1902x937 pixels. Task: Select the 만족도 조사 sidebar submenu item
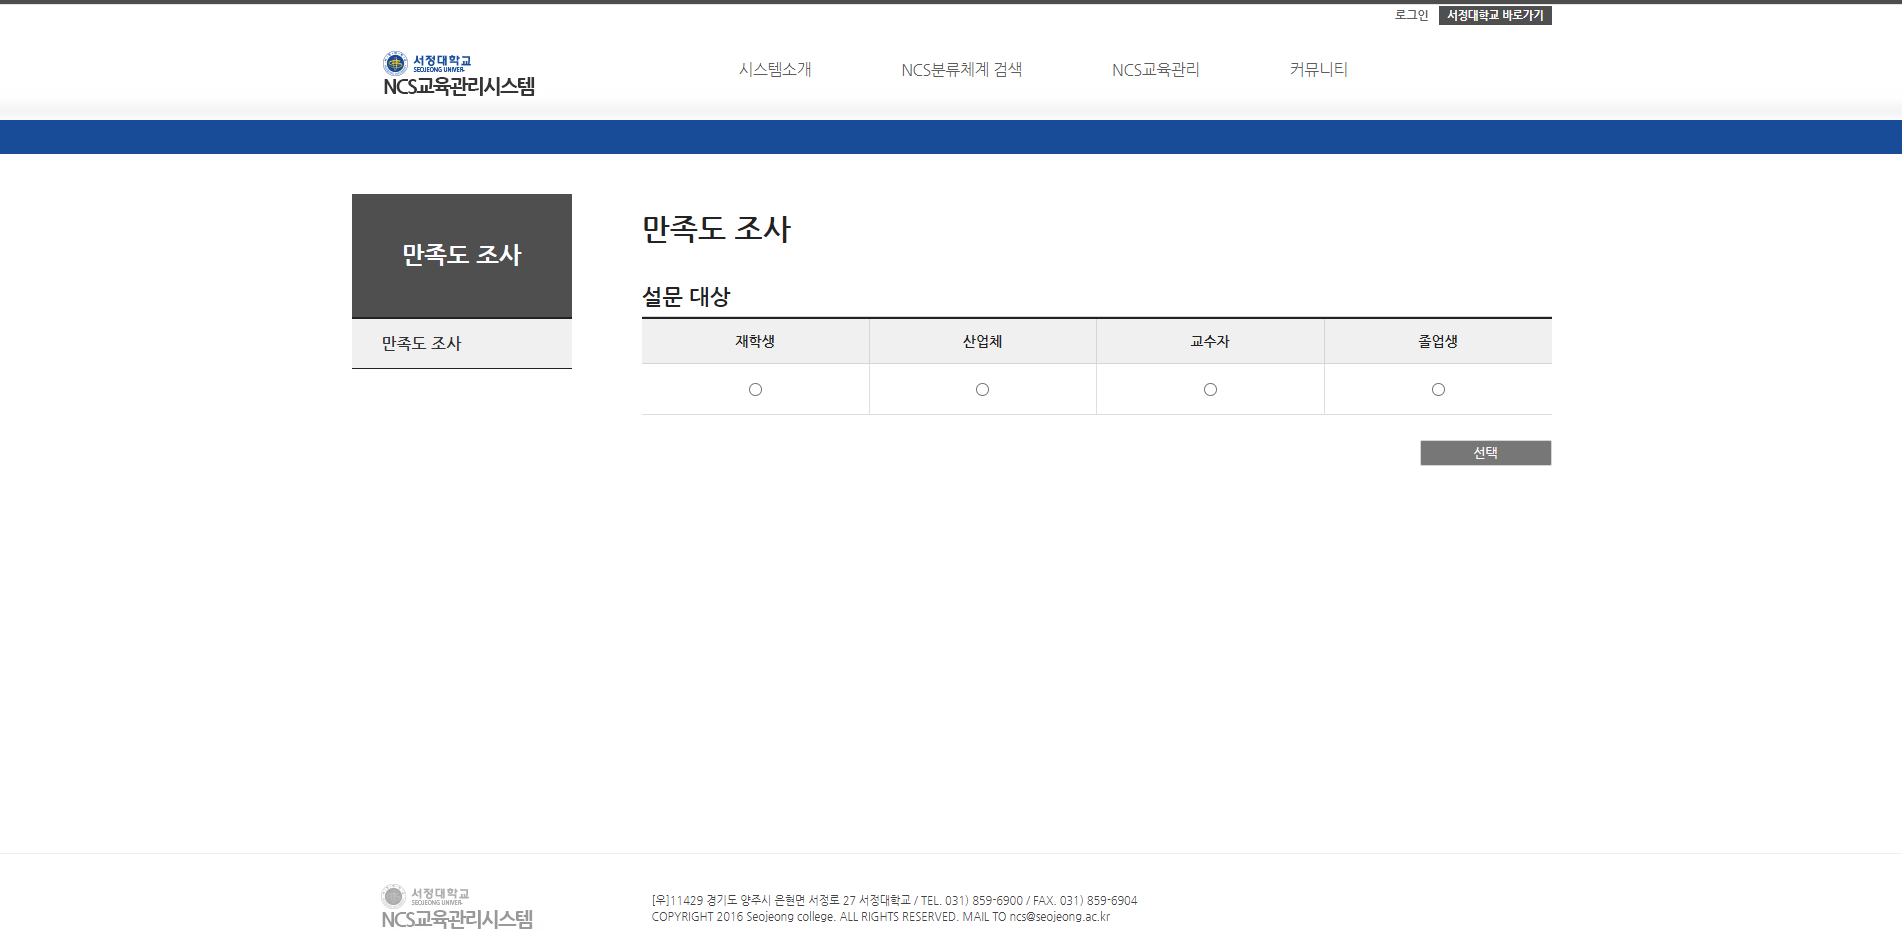coord(421,343)
